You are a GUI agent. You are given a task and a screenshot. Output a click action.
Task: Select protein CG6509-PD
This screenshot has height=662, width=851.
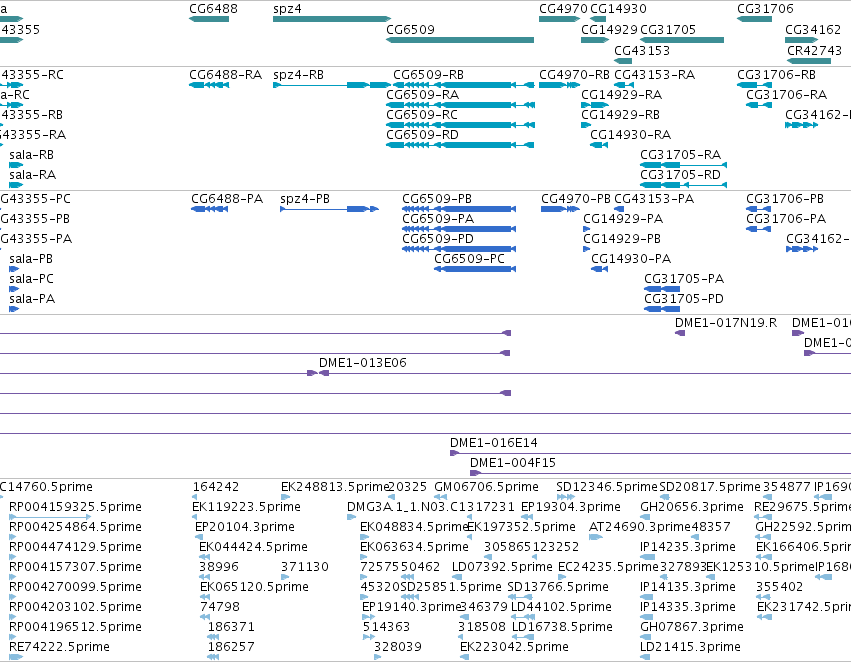tap(437, 239)
